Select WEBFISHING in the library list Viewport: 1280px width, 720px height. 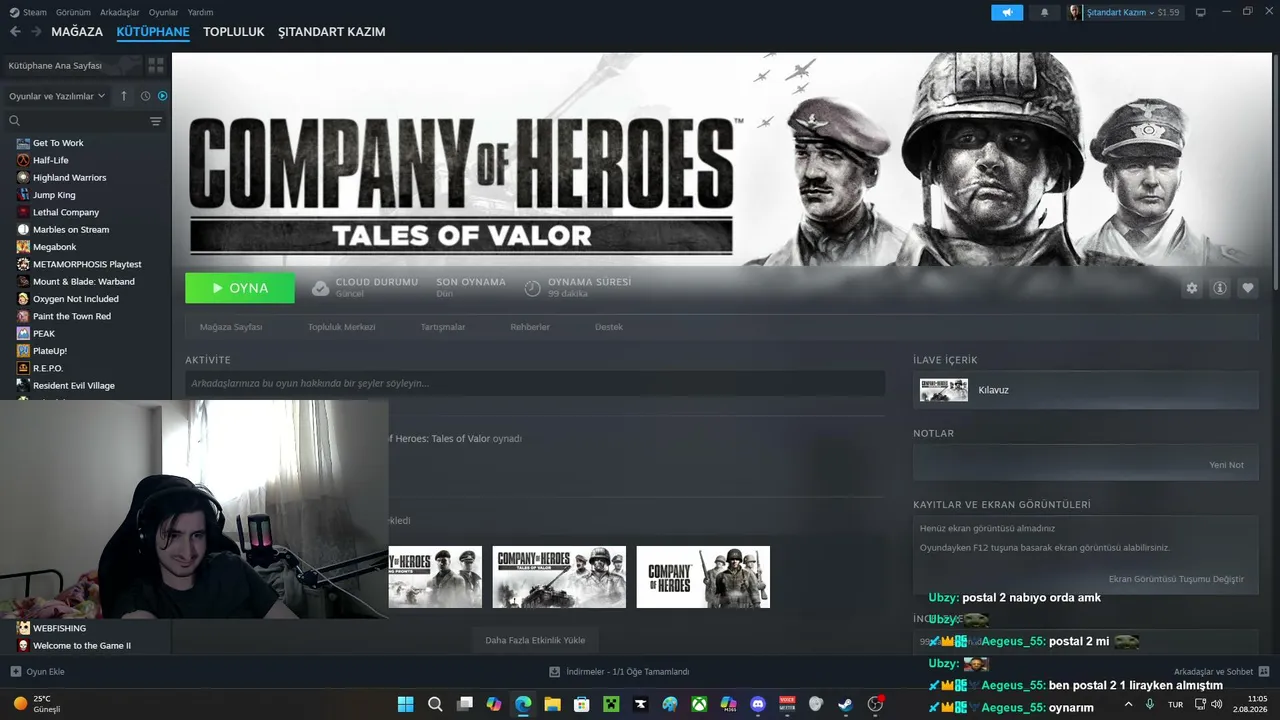[x=59, y=628]
